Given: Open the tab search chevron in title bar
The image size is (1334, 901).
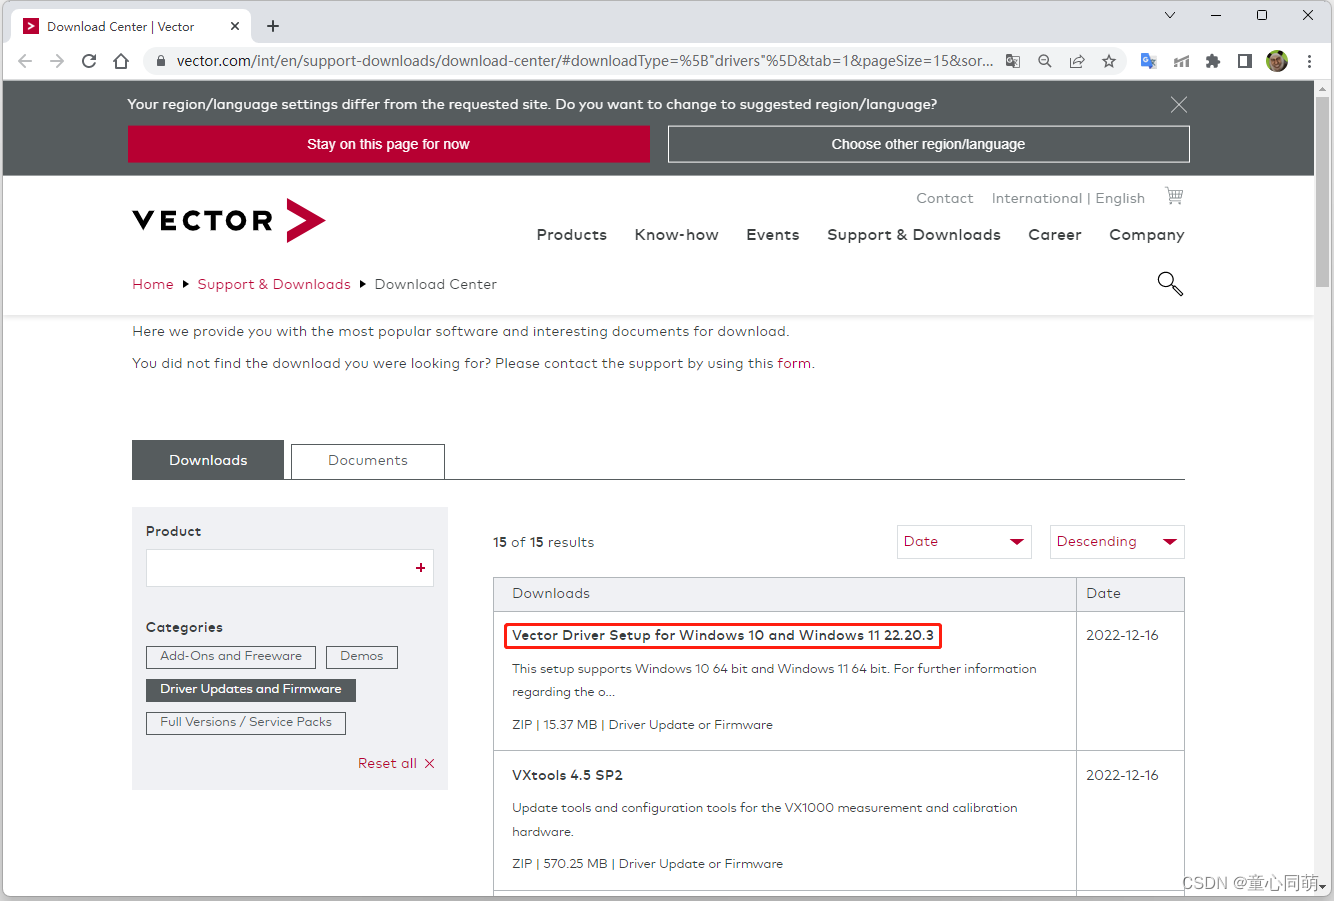Looking at the screenshot, I should coord(1170,15).
